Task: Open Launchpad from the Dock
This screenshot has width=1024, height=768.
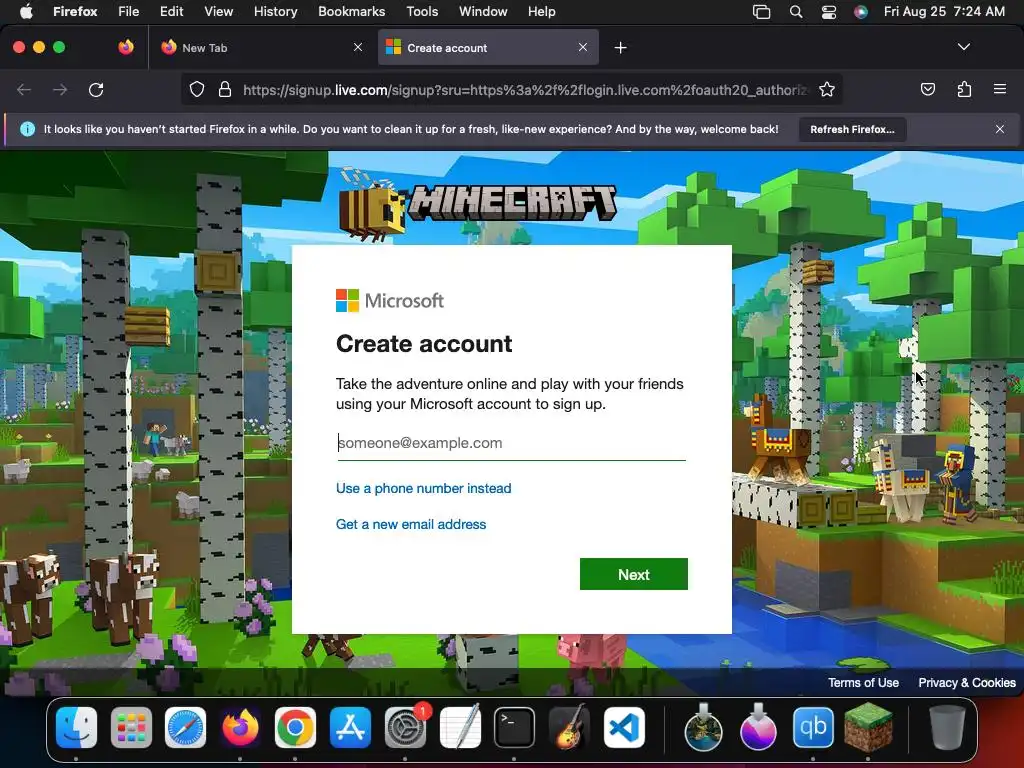Action: [x=131, y=727]
